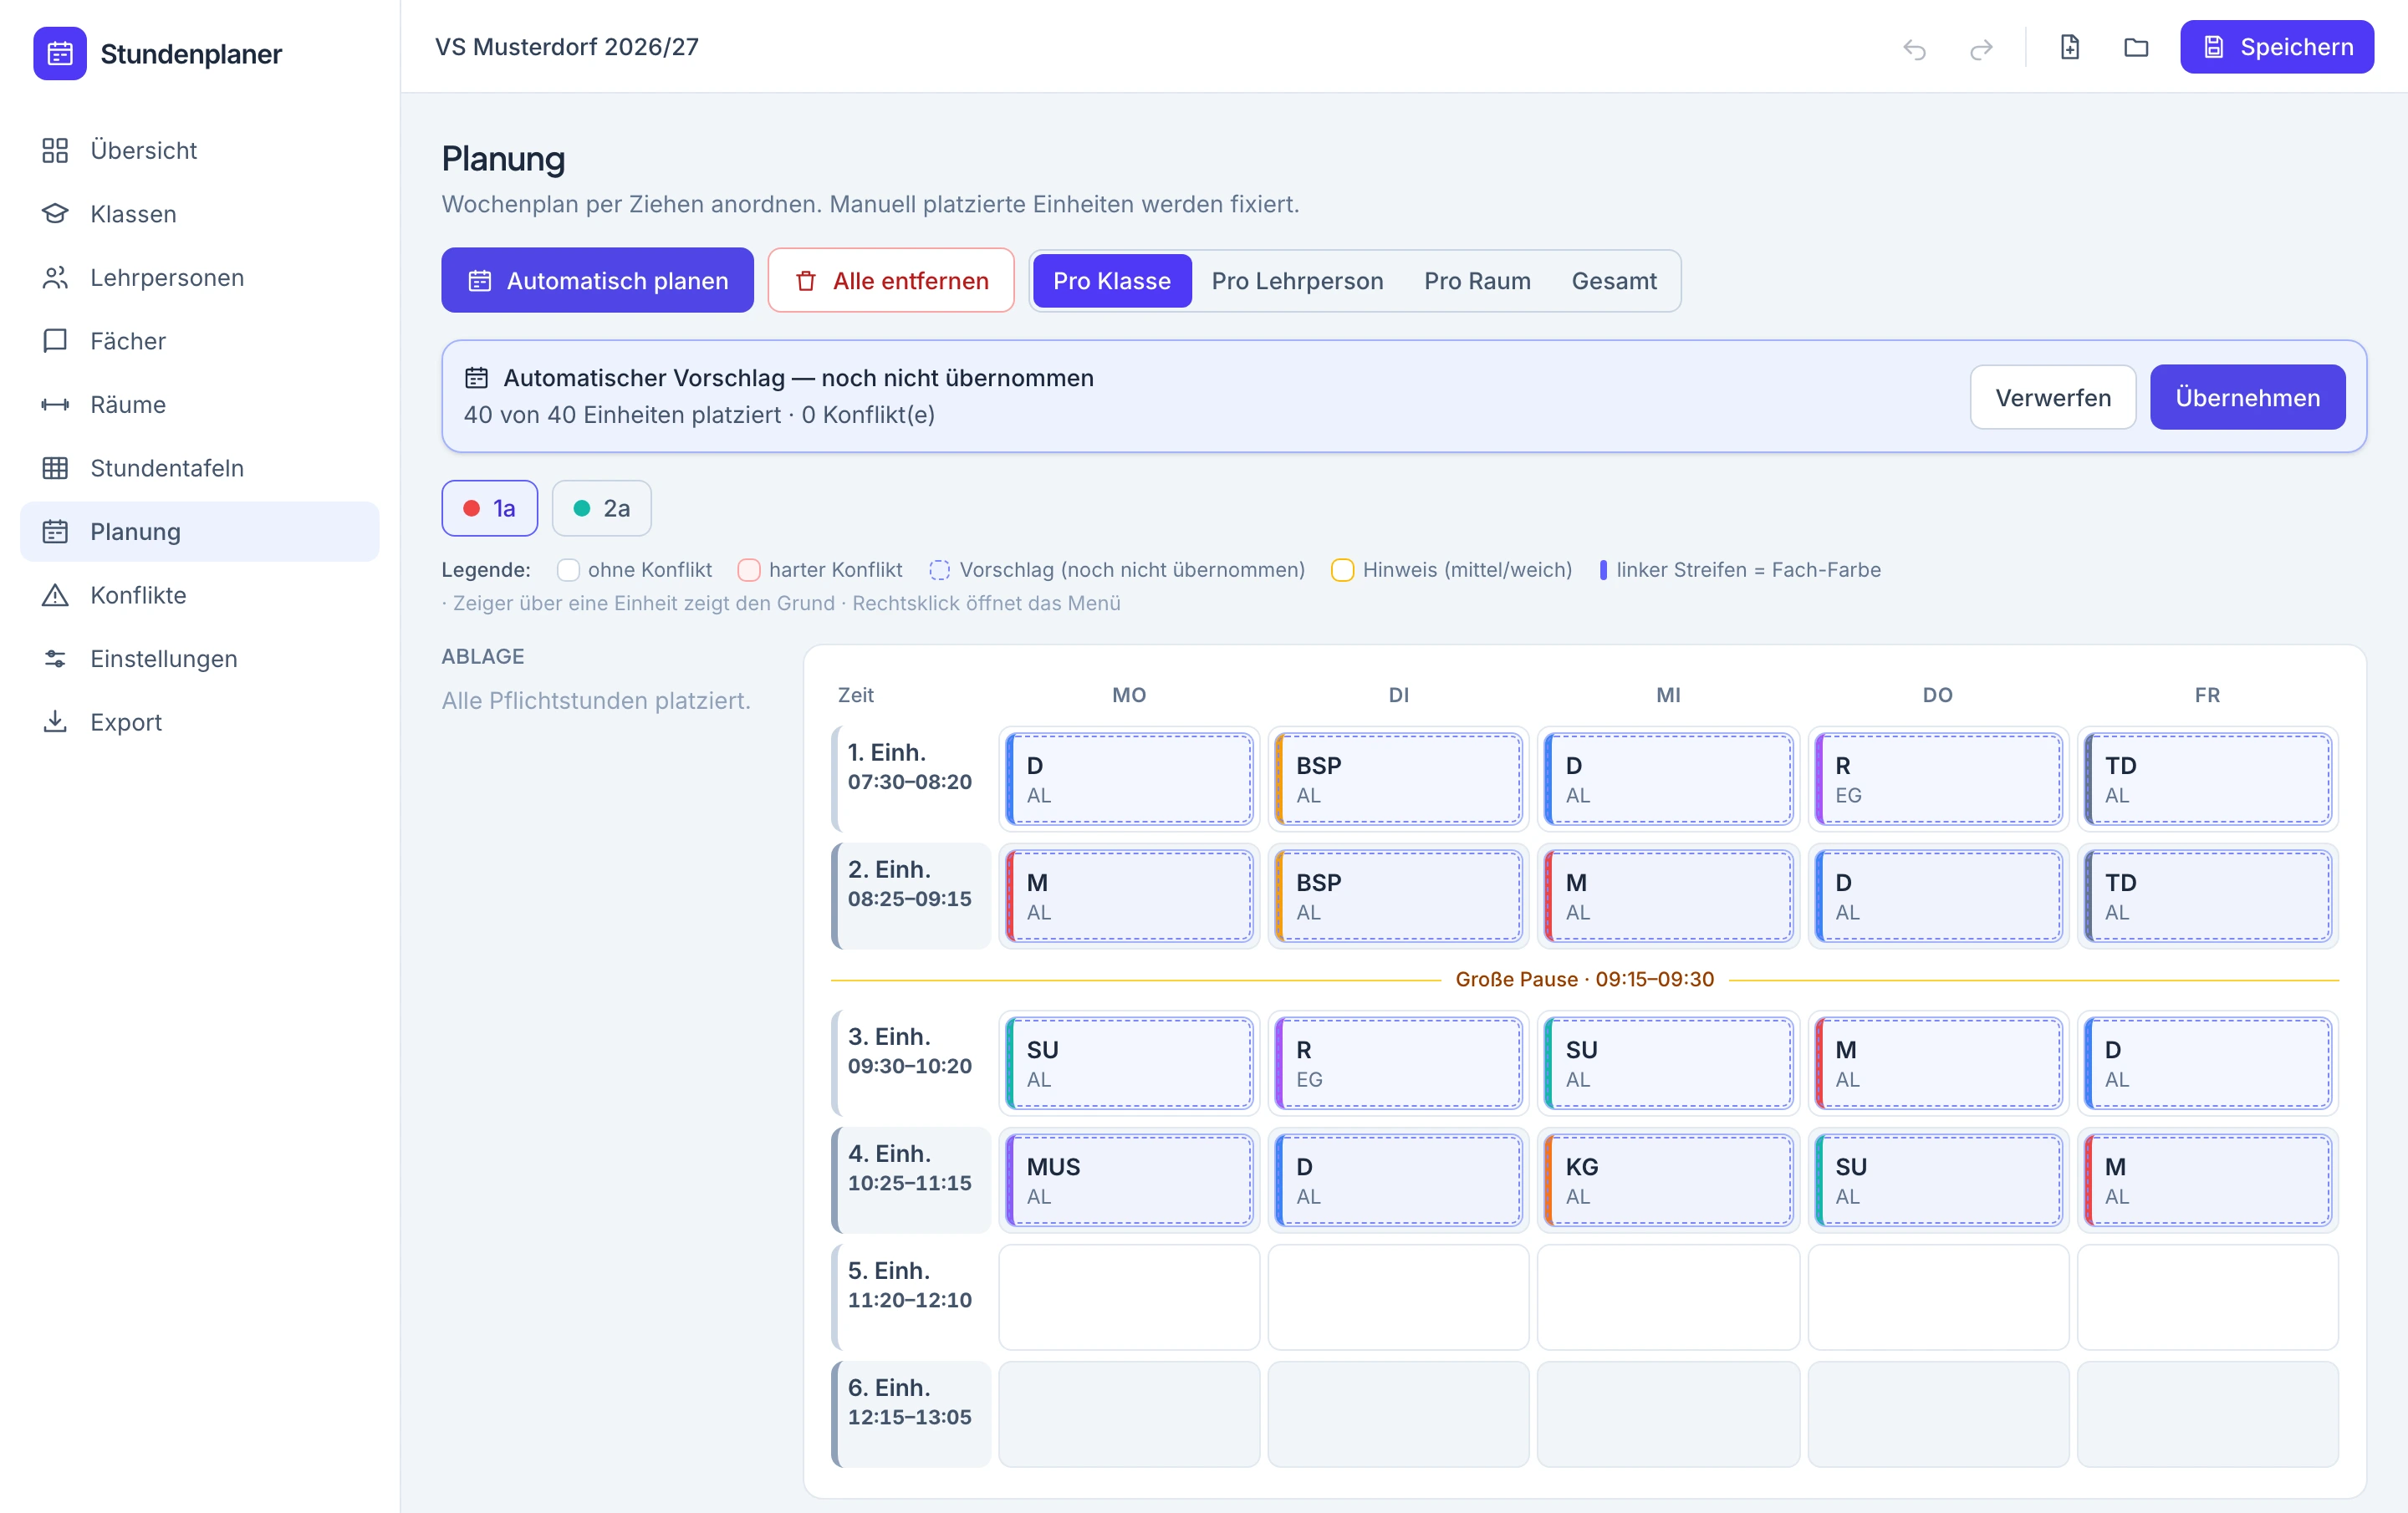Select class 1a chip
Image resolution: width=2408 pixels, height=1513 pixels.
tap(490, 508)
